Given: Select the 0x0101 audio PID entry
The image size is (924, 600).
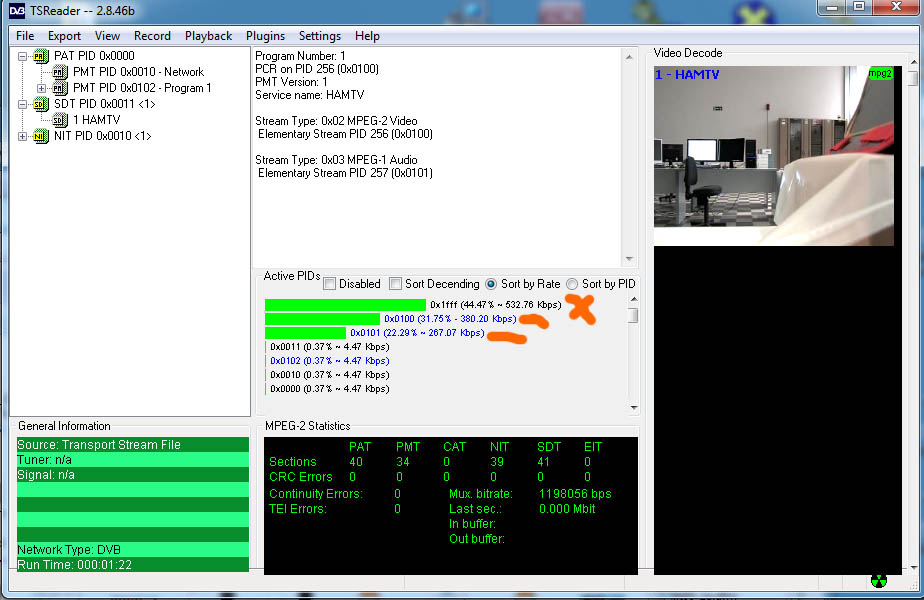Looking at the screenshot, I should pyautogui.click(x=416, y=333).
